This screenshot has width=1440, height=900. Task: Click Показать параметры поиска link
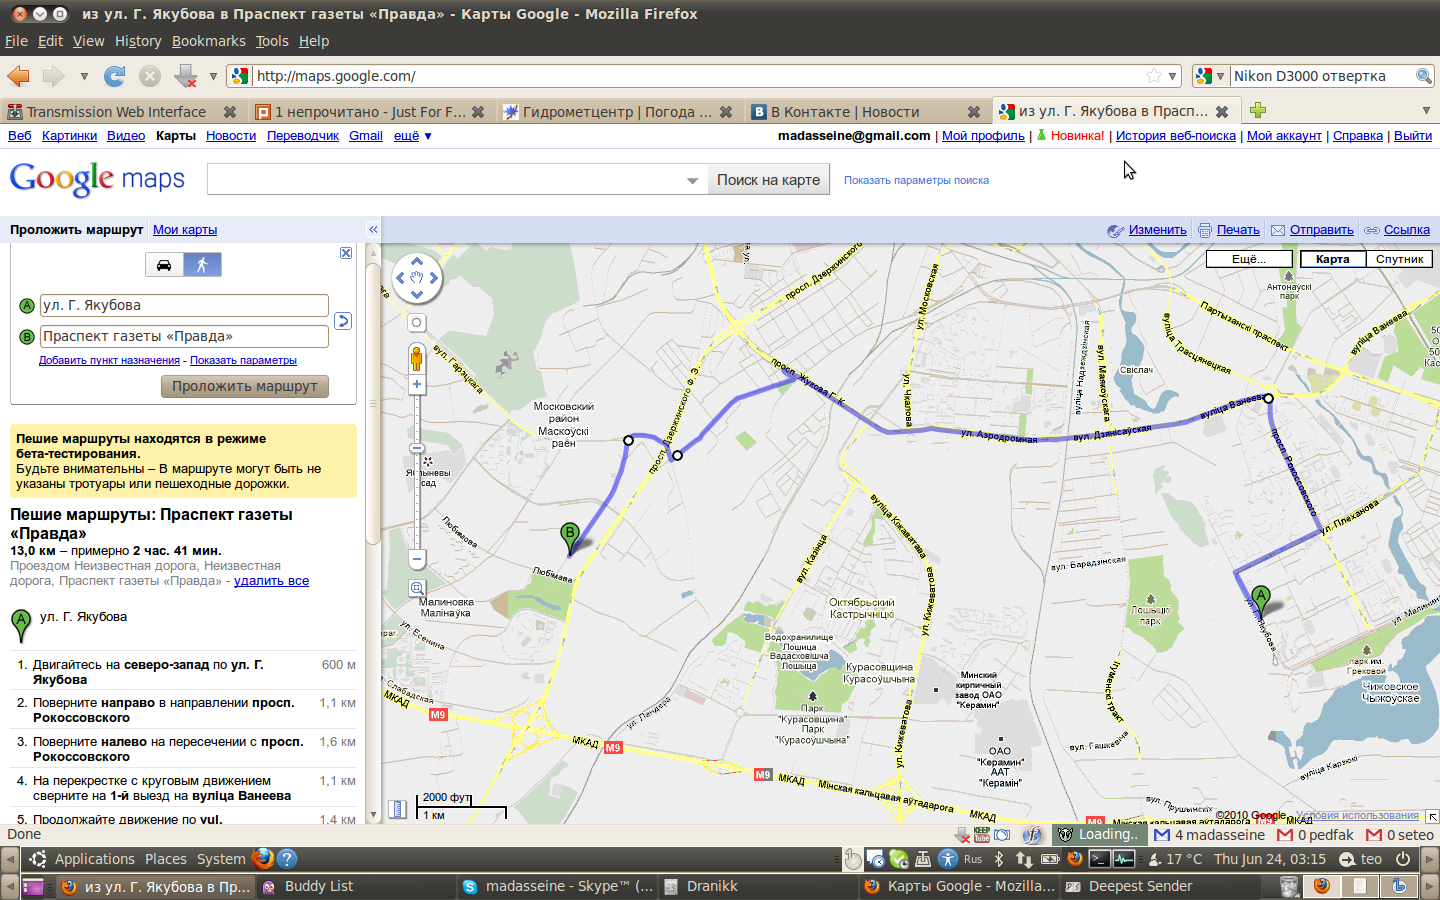click(916, 181)
